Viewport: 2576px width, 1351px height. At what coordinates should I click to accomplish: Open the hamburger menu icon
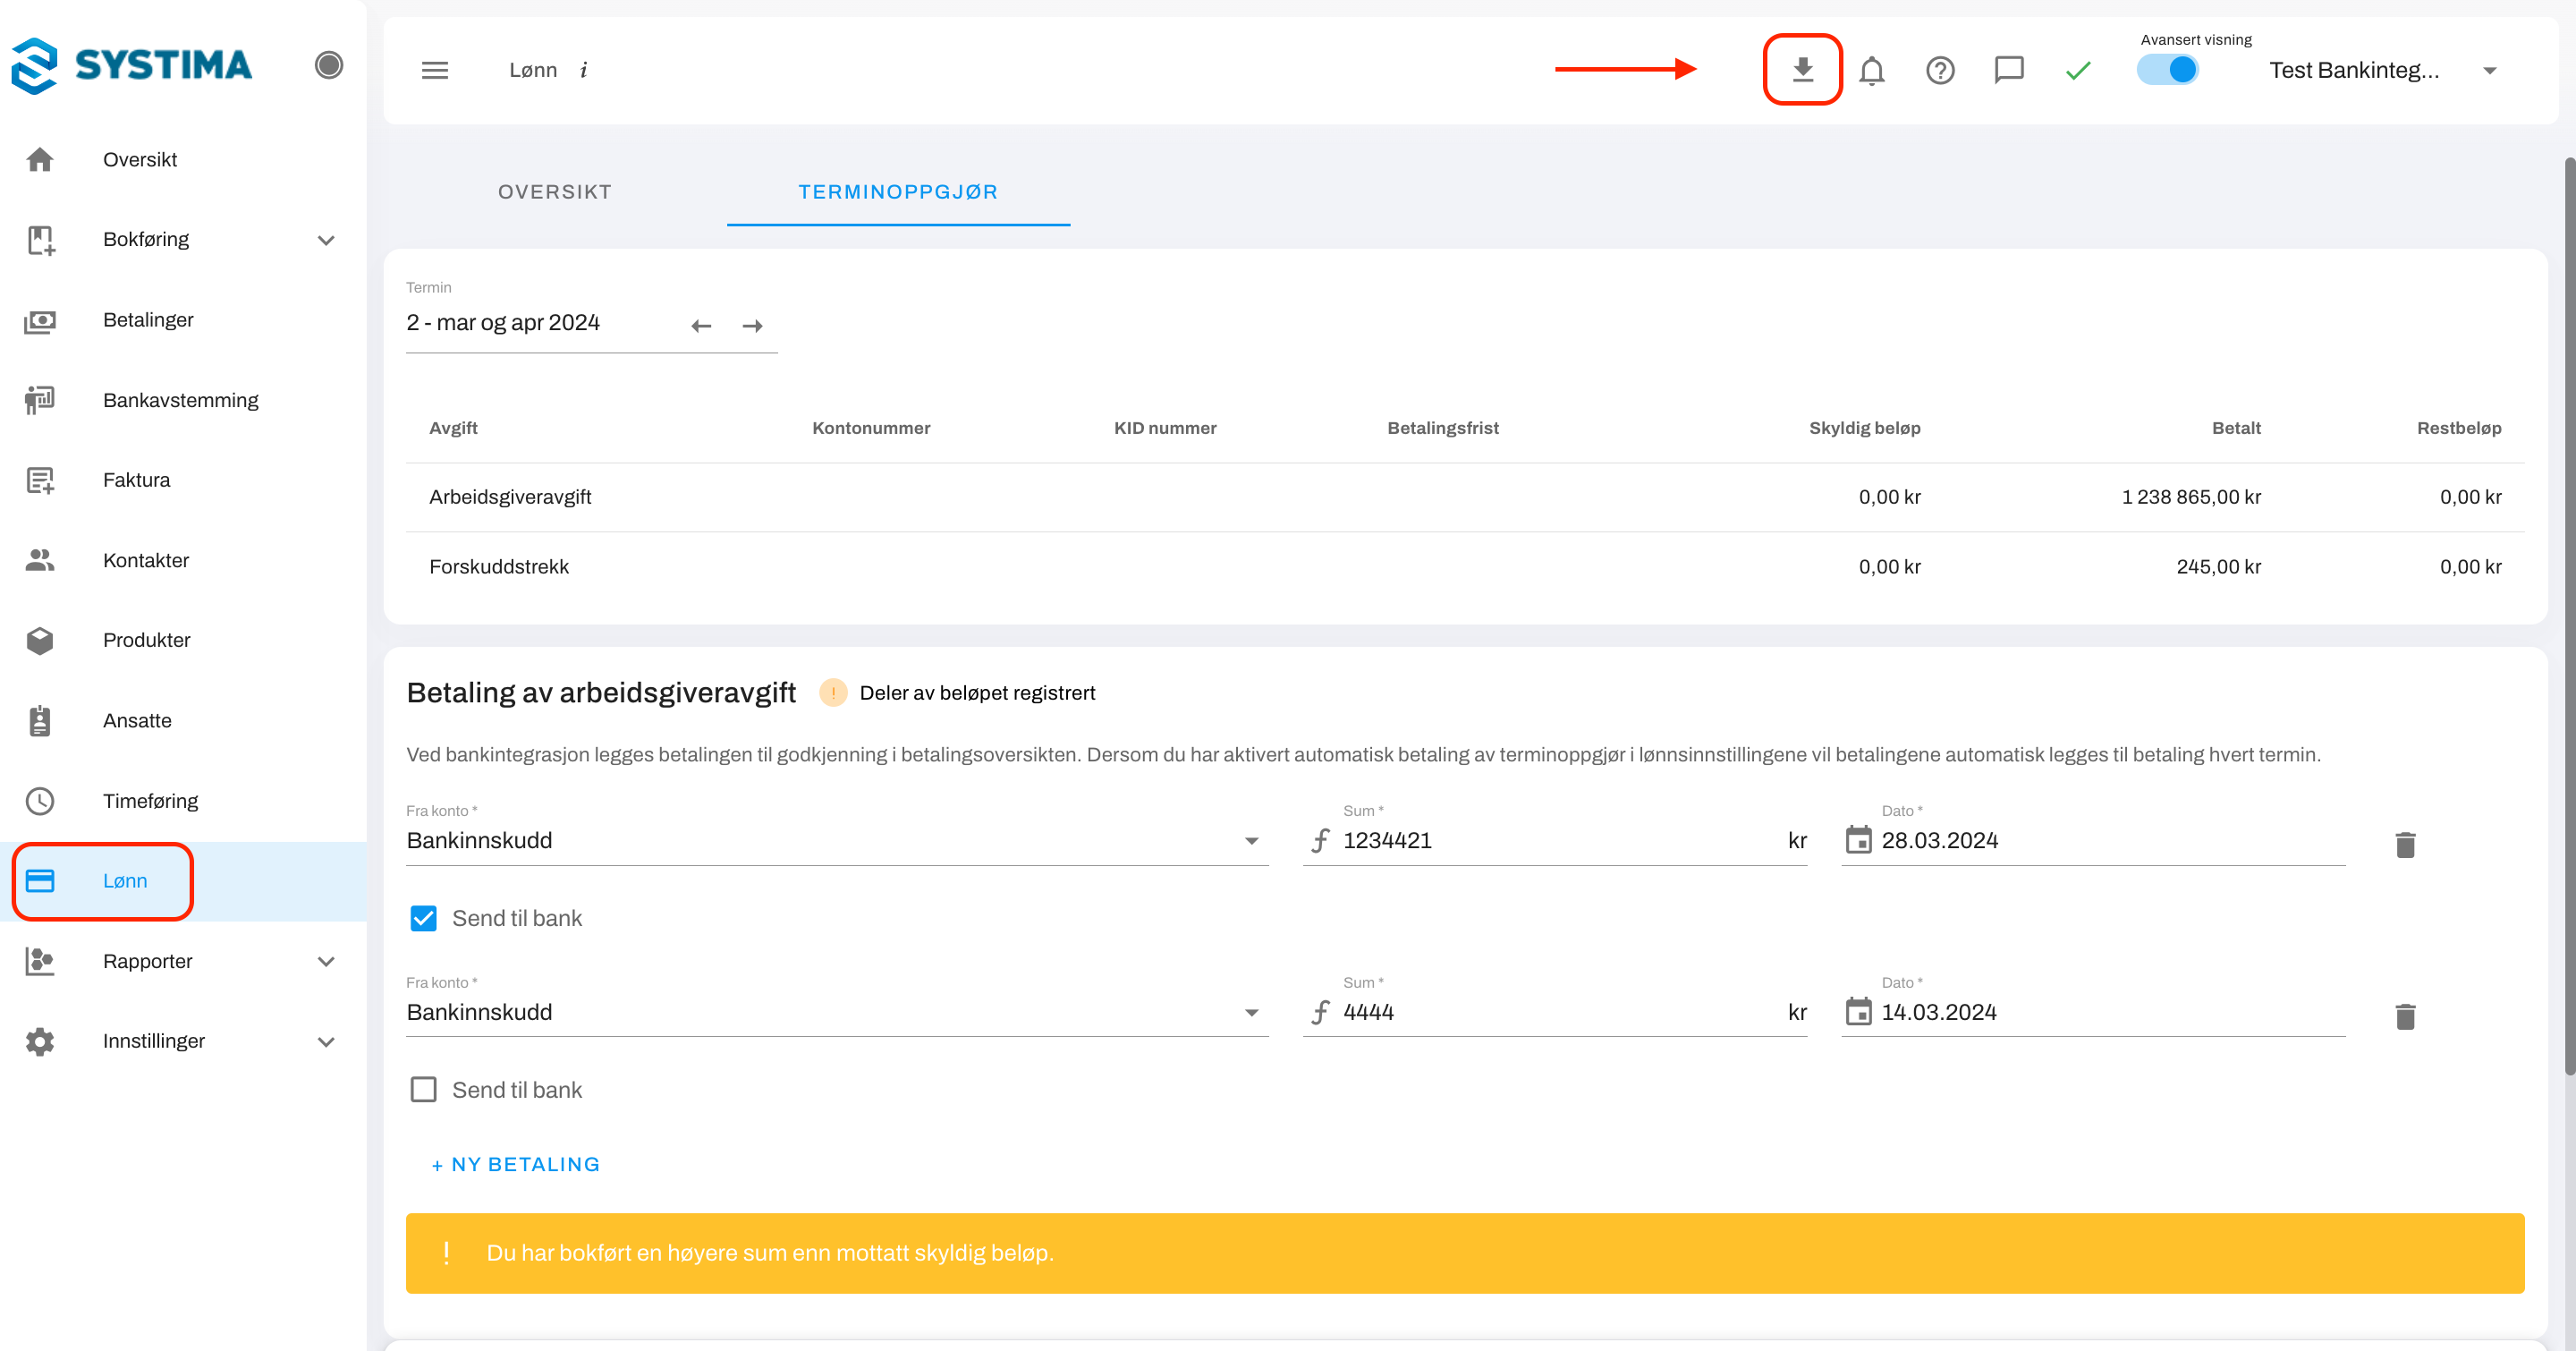point(434,70)
